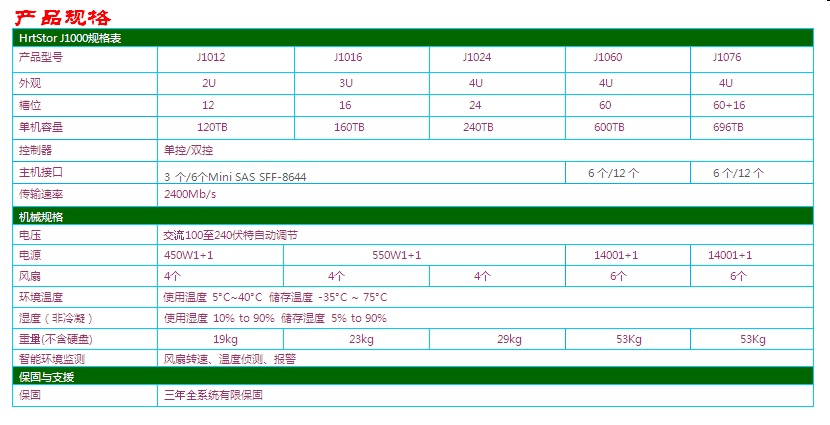The height and width of the screenshot is (425, 830).
Task: Click the 2400Mb/s transfer rate value
Action: coord(190,194)
